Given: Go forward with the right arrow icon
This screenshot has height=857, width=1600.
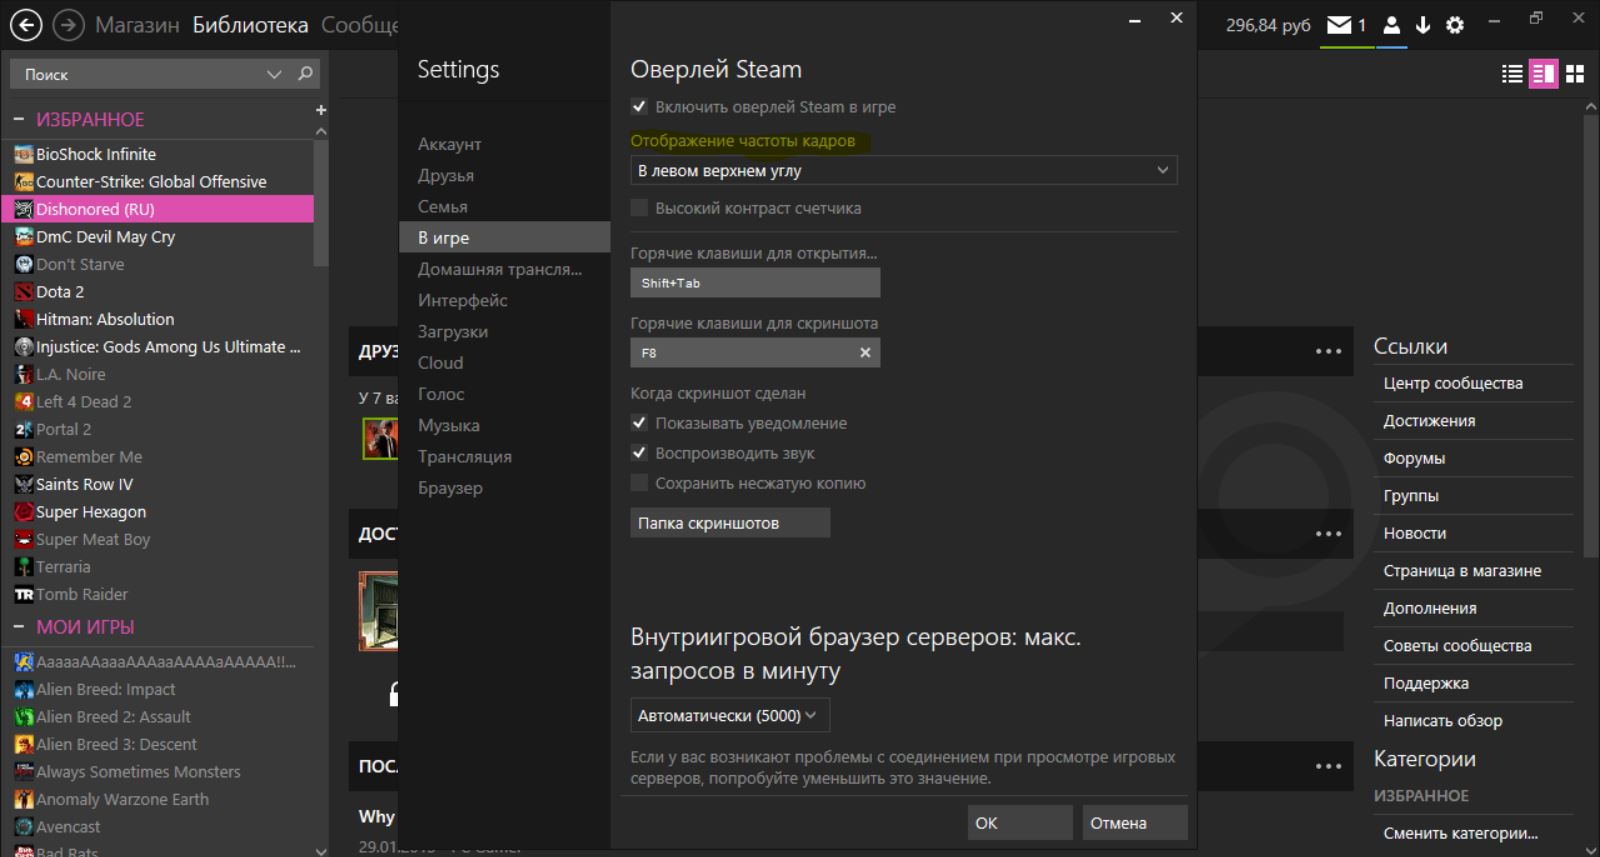Looking at the screenshot, I should [x=68, y=25].
